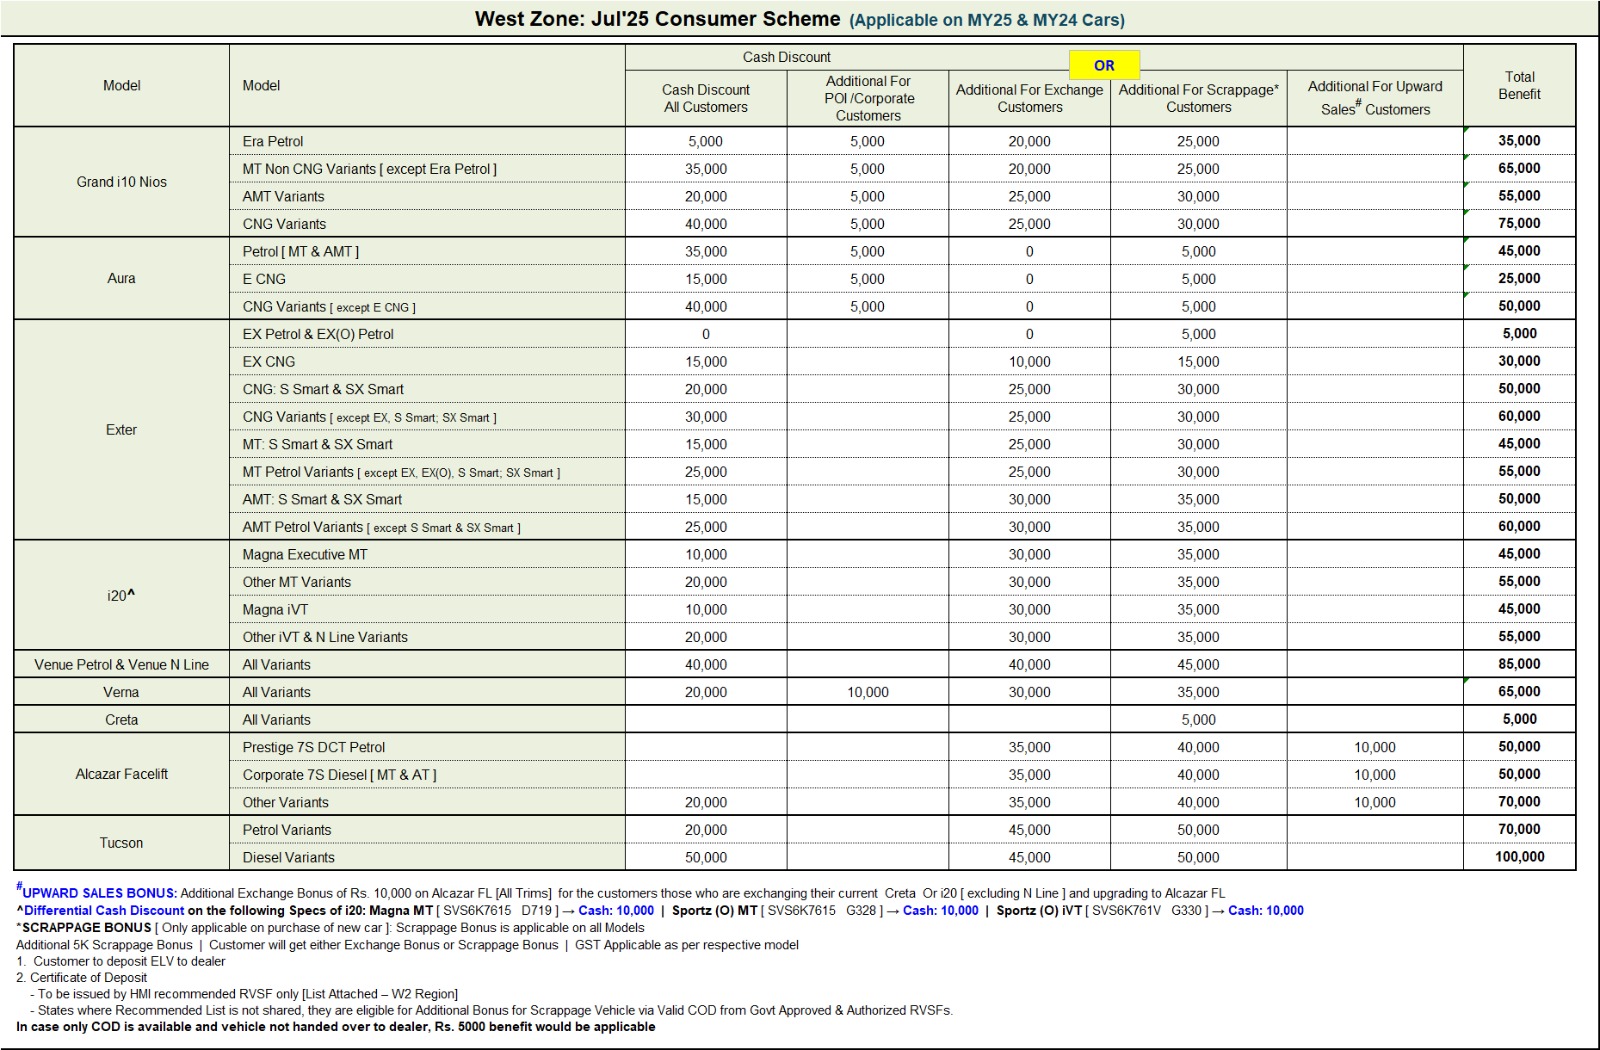
Task: Click the 'SCRAPPAGE BONUS' footnote label
Action: pyautogui.click(x=87, y=927)
